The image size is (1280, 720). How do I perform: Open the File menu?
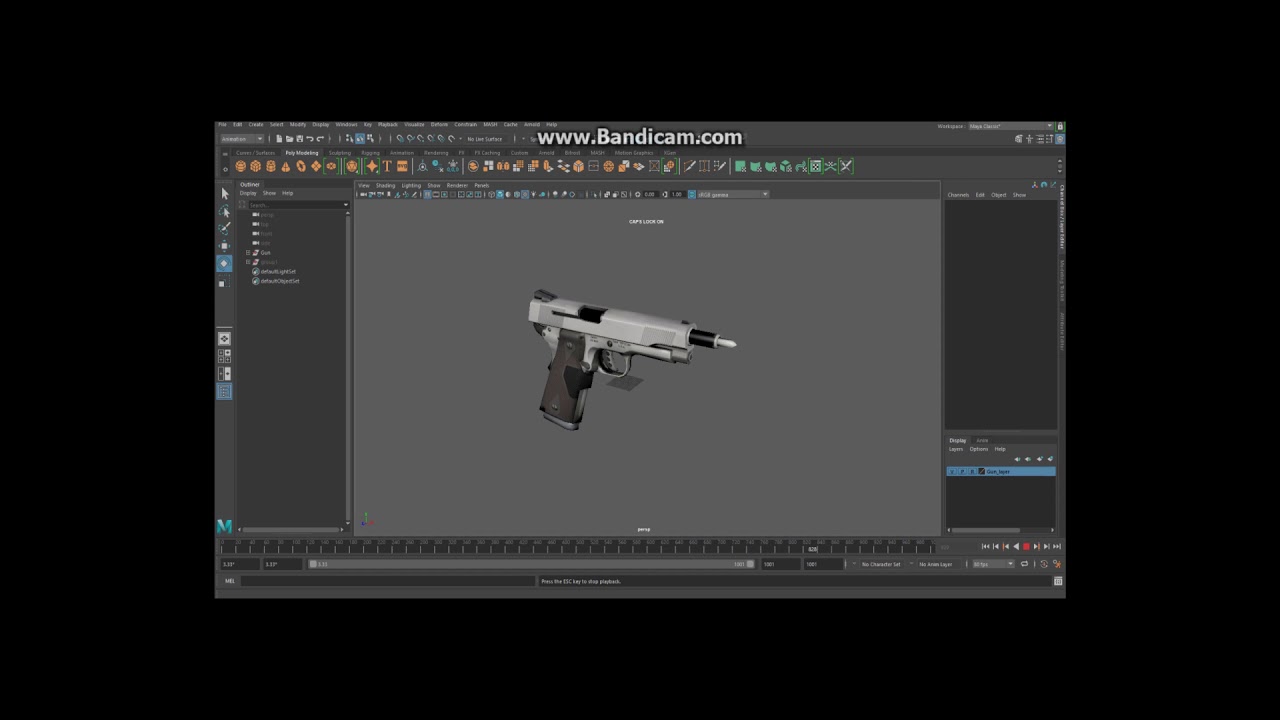coord(222,124)
